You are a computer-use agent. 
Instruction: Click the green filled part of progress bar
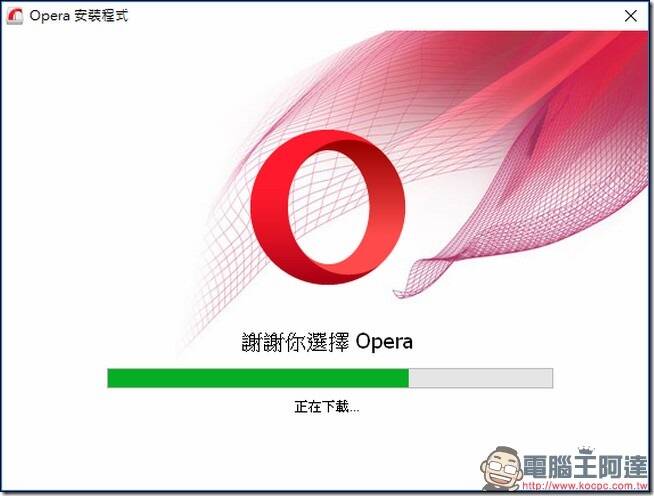(x=258, y=378)
